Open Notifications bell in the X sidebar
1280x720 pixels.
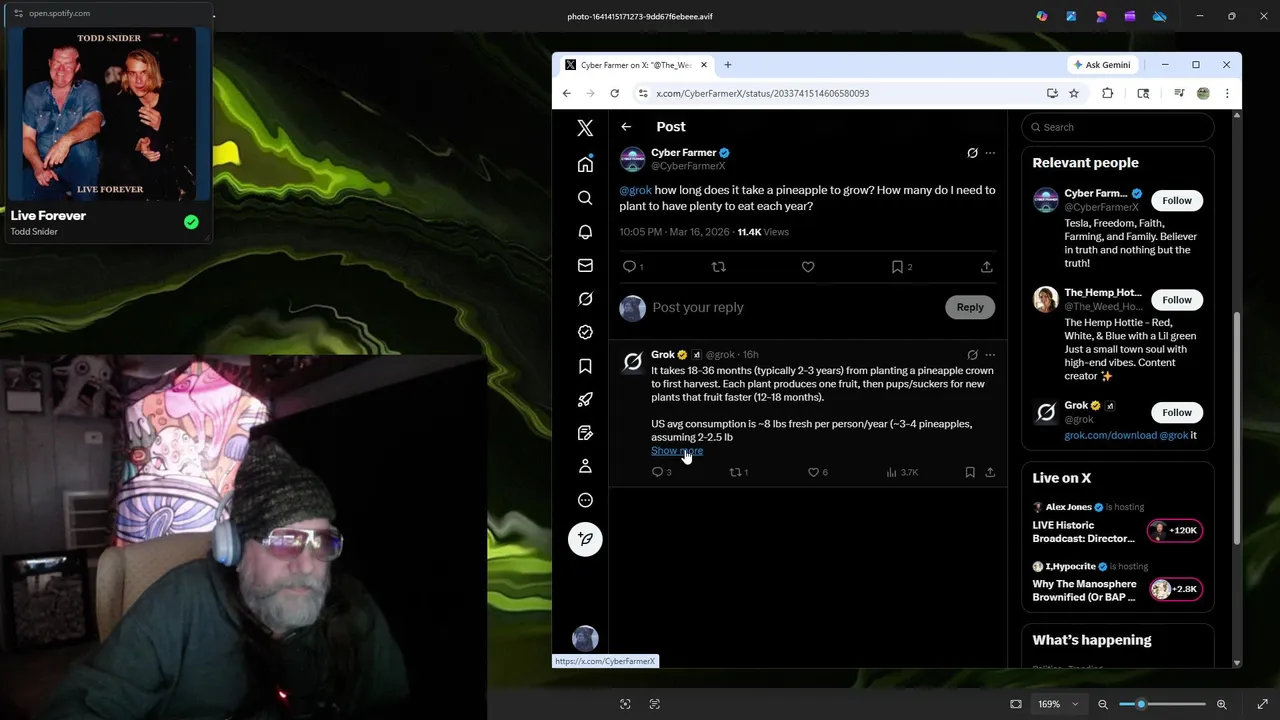pos(585,232)
